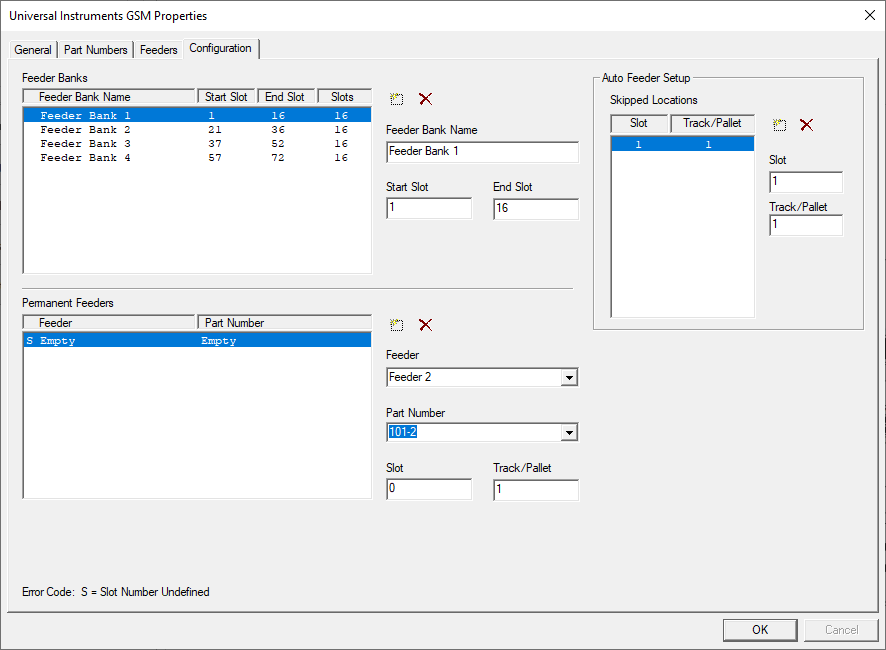Viewport: 886px width, 650px height.
Task: Open the Part Numbers tab
Action: pos(95,48)
